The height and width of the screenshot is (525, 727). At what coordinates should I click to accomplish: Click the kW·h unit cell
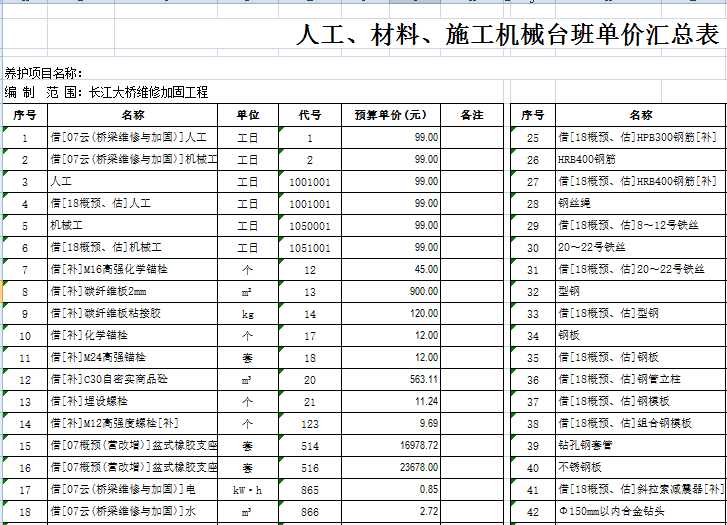(247, 489)
